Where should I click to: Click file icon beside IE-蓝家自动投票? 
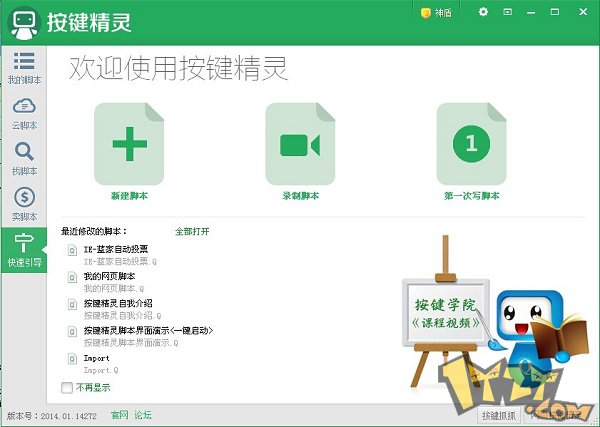point(72,251)
